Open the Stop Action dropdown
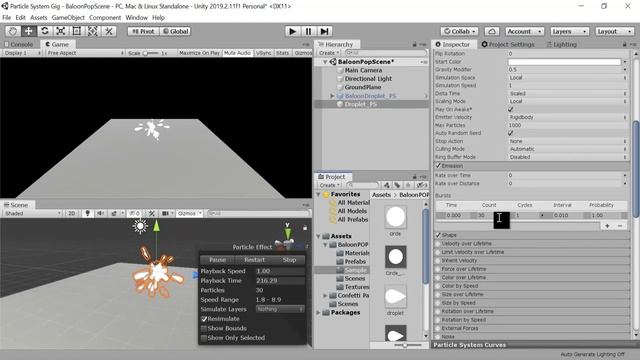The height and width of the screenshot is (360, 640). tap(568, 141)
